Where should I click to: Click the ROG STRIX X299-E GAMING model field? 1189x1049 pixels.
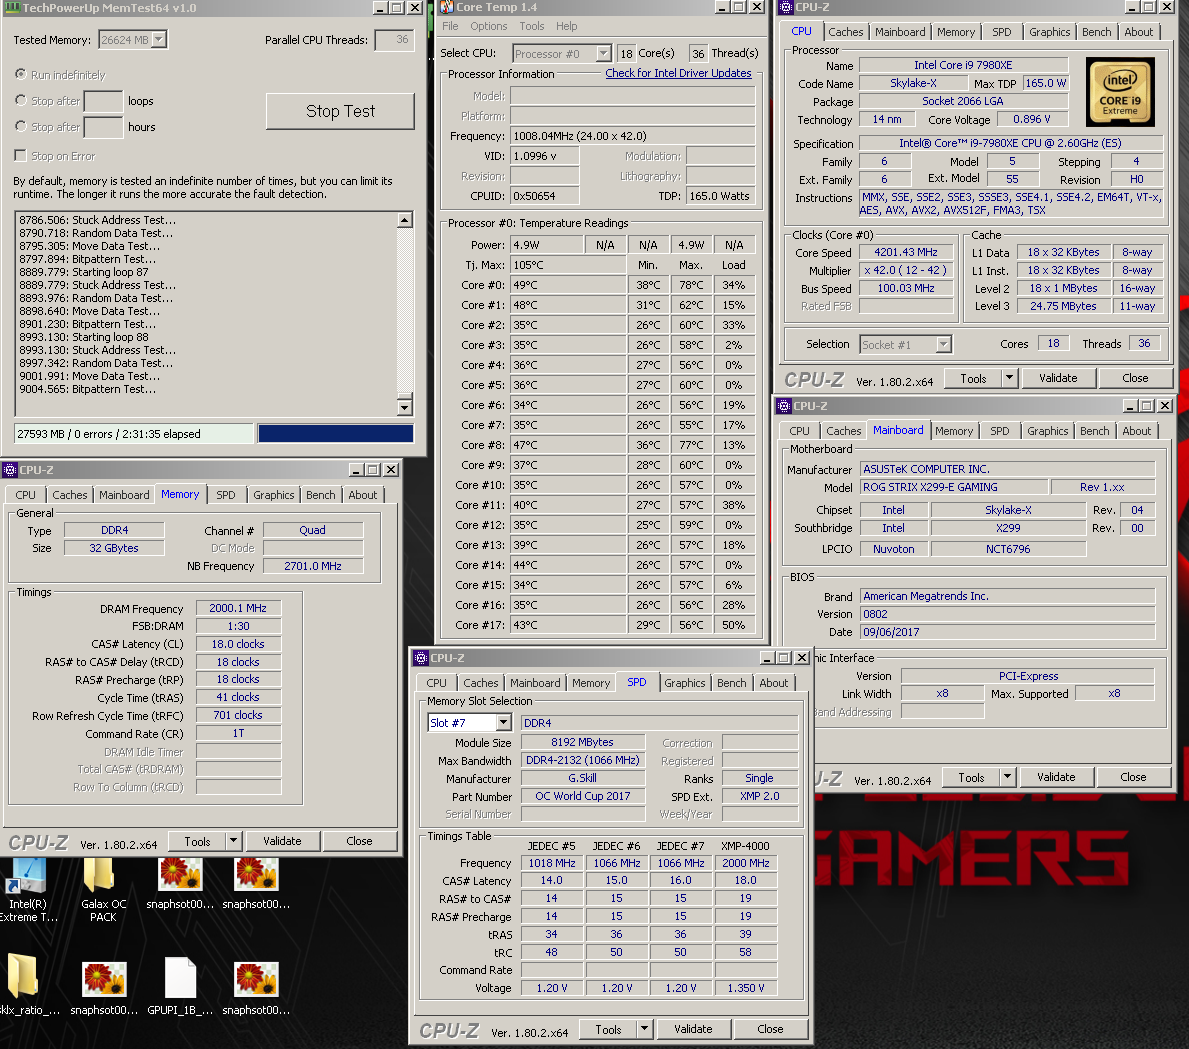955,487
